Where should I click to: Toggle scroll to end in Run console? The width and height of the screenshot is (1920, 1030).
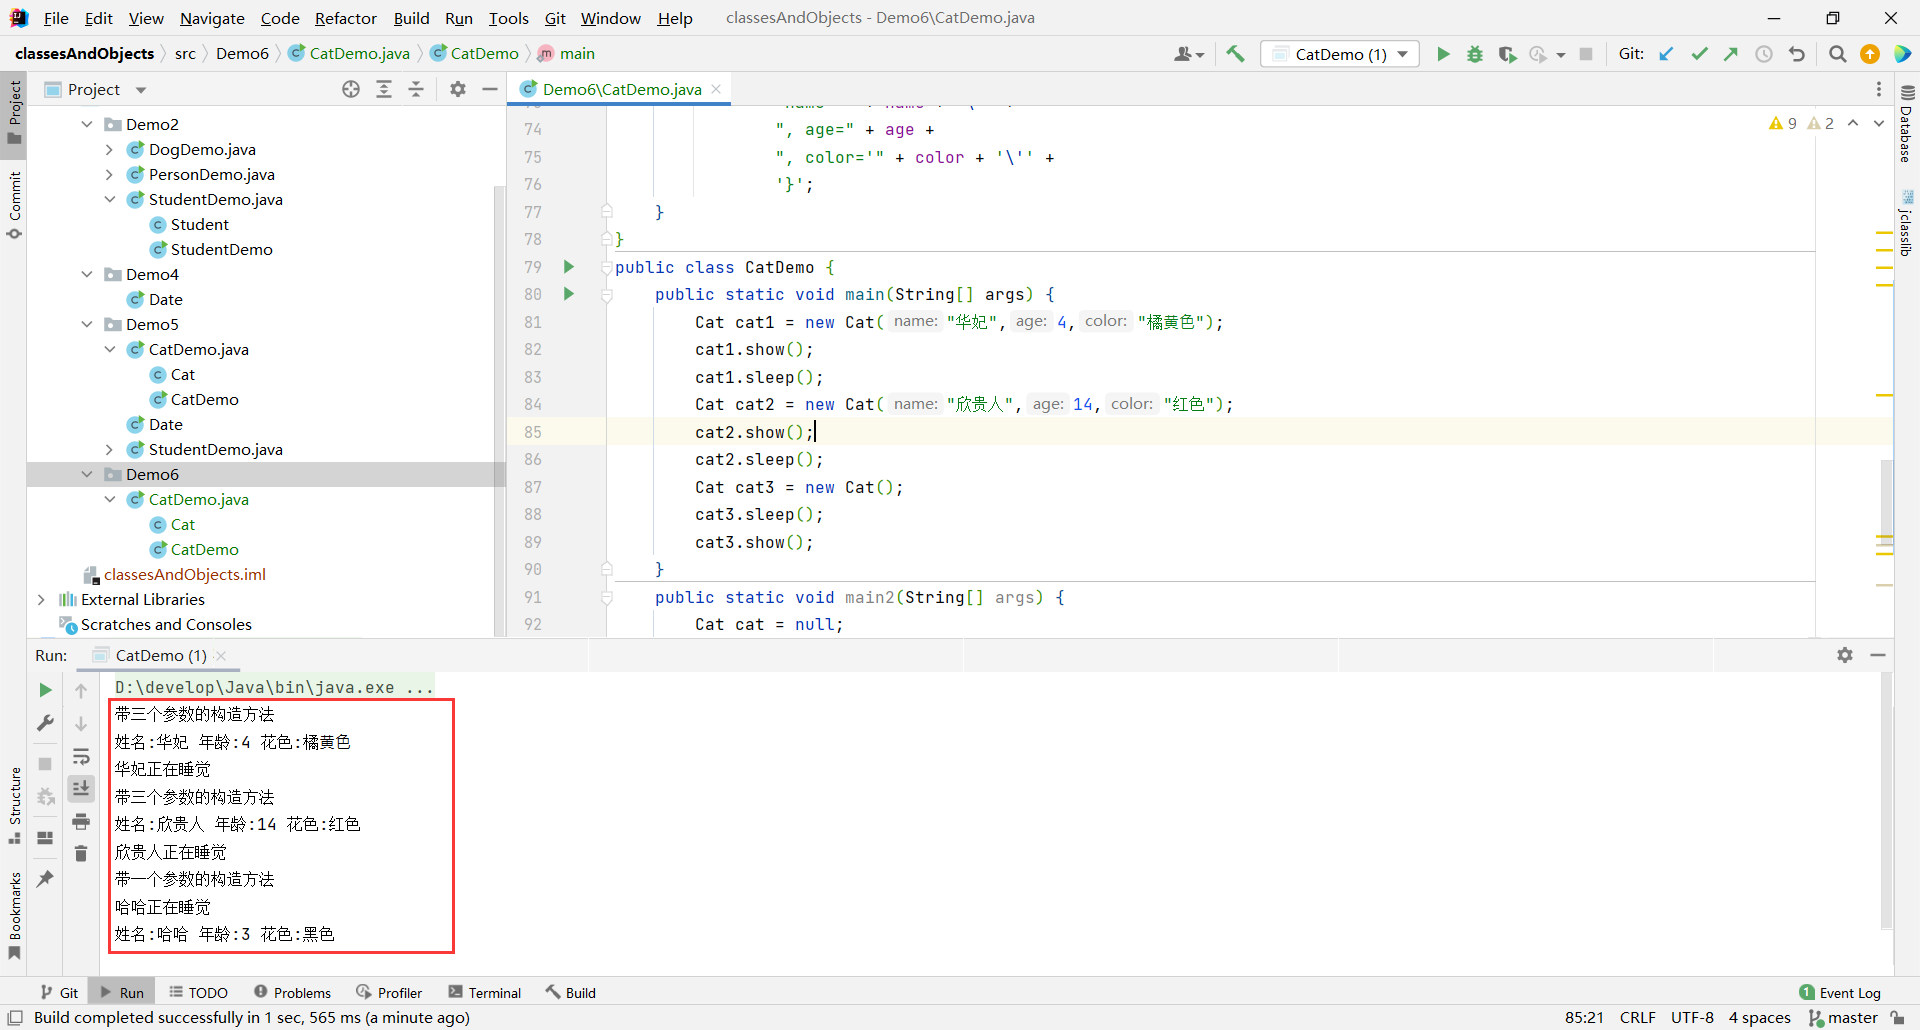tap(81, 789)
